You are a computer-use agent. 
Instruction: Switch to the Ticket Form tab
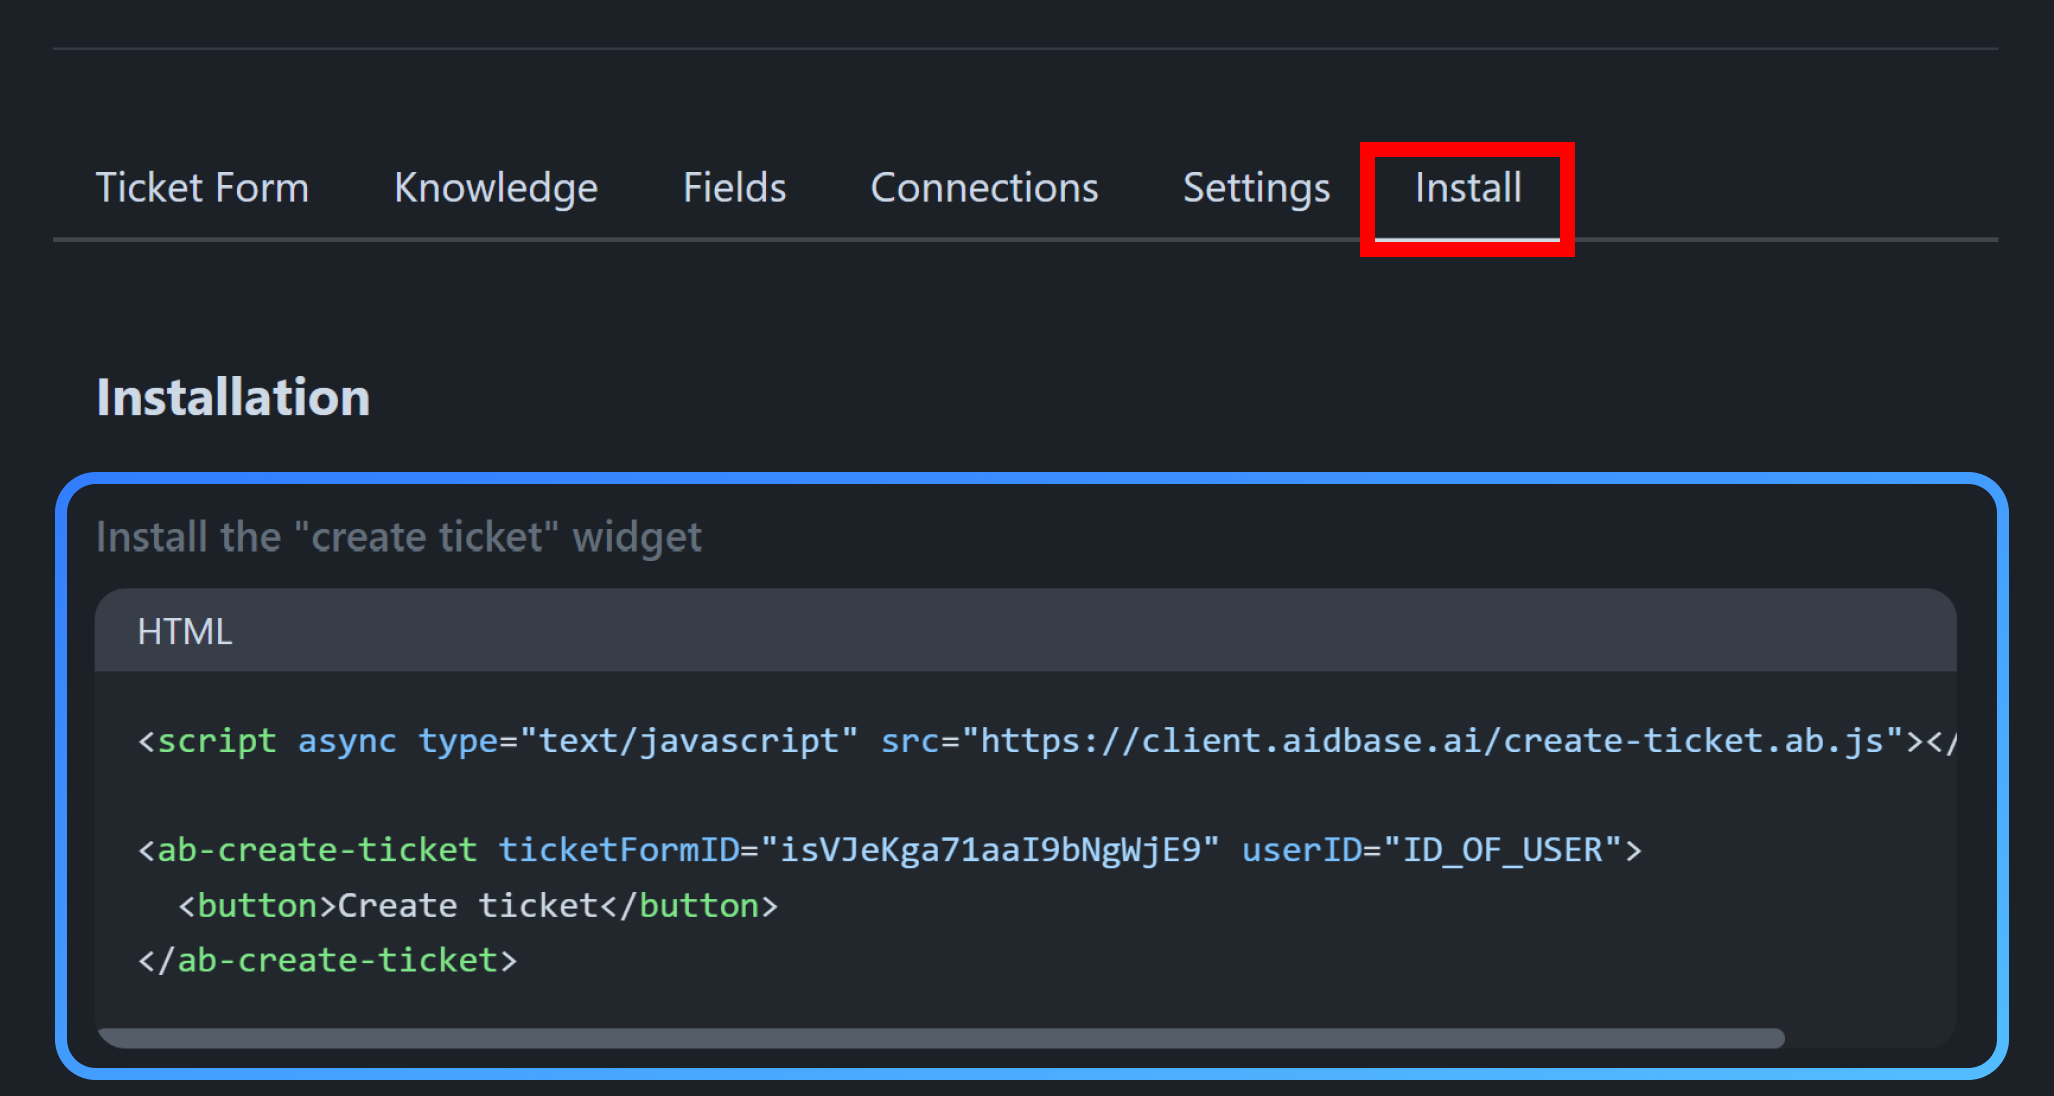(x=202, y=187)
